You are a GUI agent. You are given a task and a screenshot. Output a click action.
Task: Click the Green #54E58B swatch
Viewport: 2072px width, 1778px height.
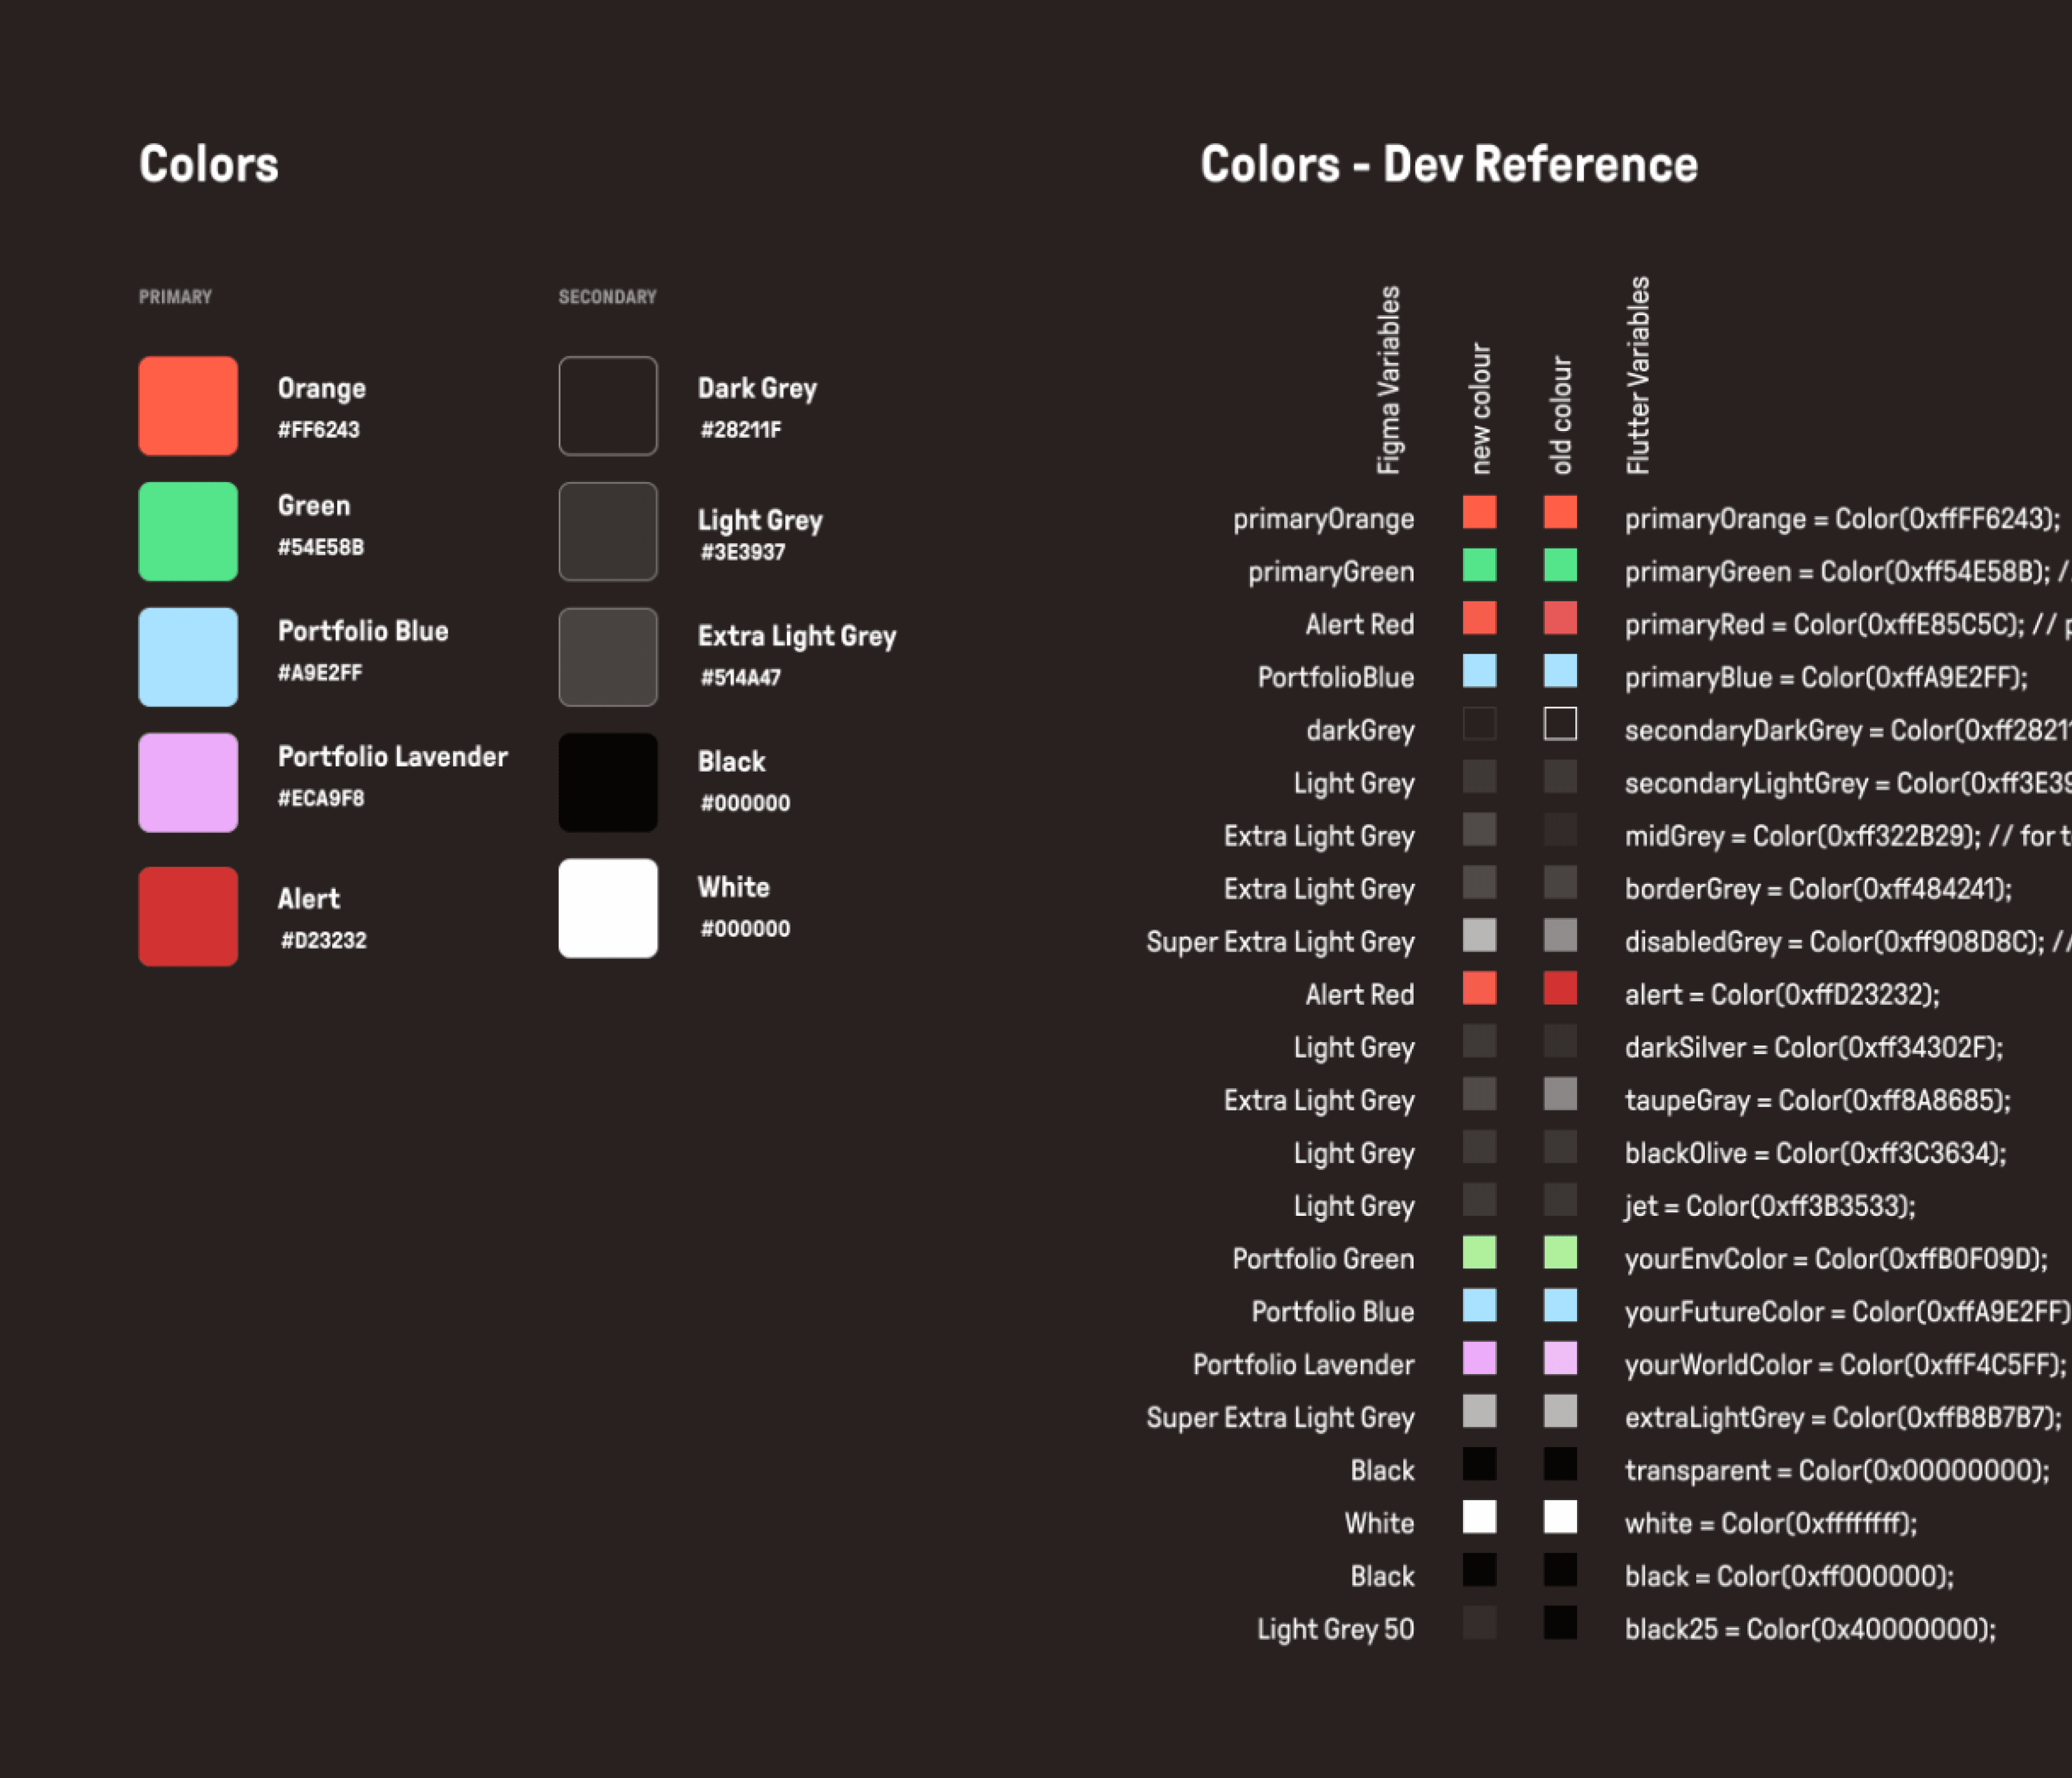point(188,531)
